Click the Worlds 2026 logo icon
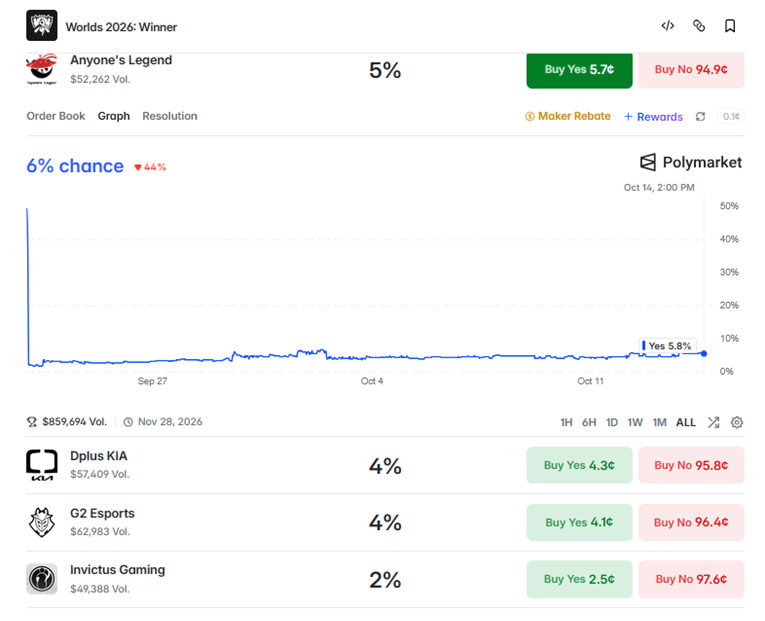Screen dimensions: 765x621 point(41,25)
